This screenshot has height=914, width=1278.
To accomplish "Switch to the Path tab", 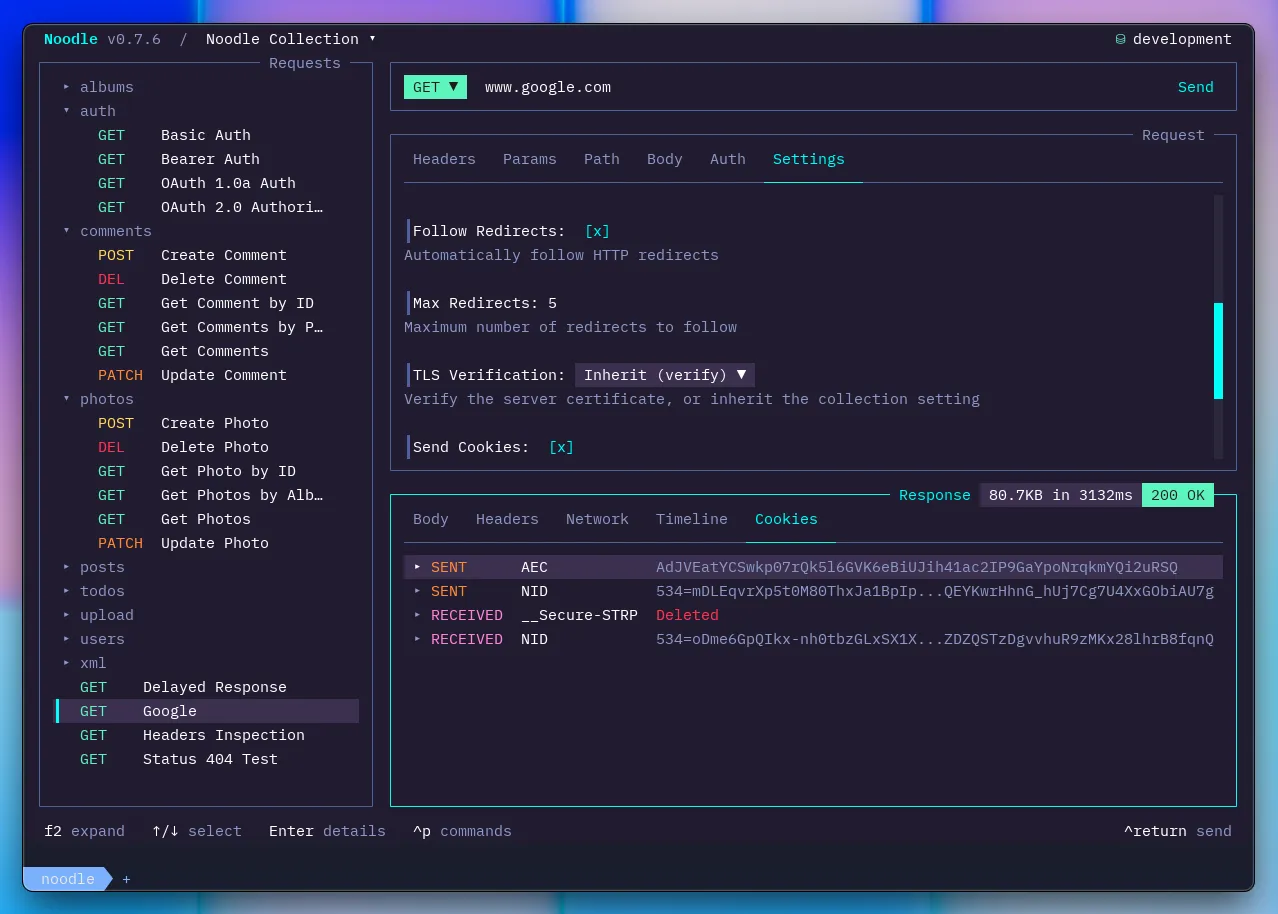I will pos(602,159).
